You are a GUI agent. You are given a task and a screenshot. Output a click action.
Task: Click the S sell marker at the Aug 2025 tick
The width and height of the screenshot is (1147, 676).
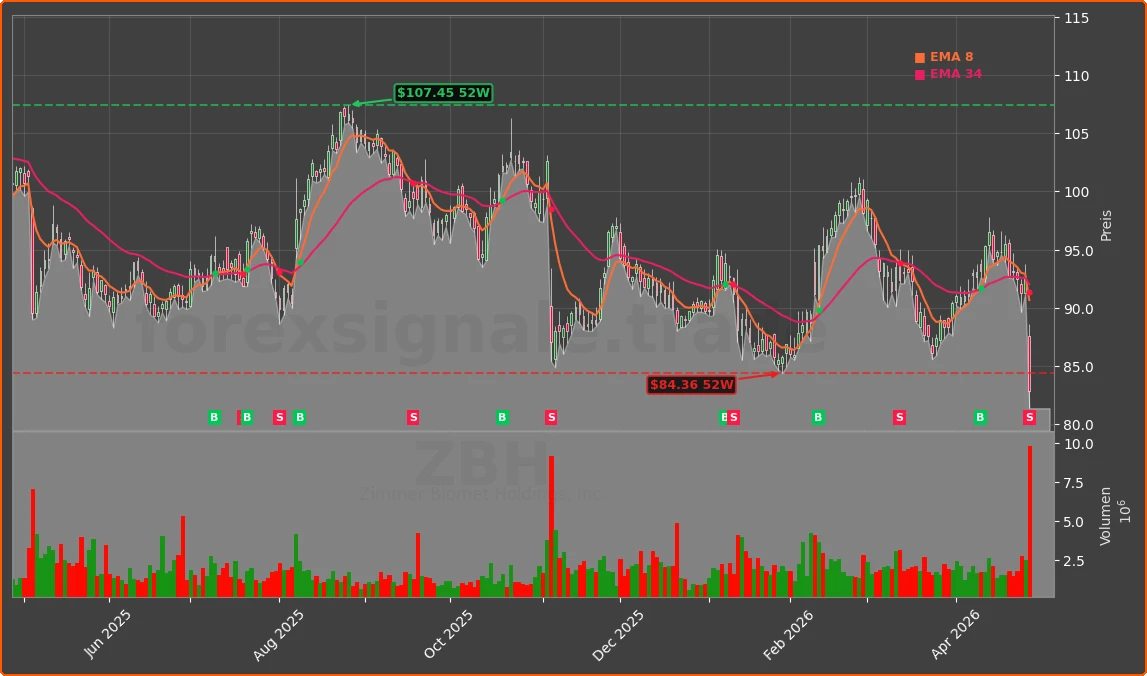point(279,417)
